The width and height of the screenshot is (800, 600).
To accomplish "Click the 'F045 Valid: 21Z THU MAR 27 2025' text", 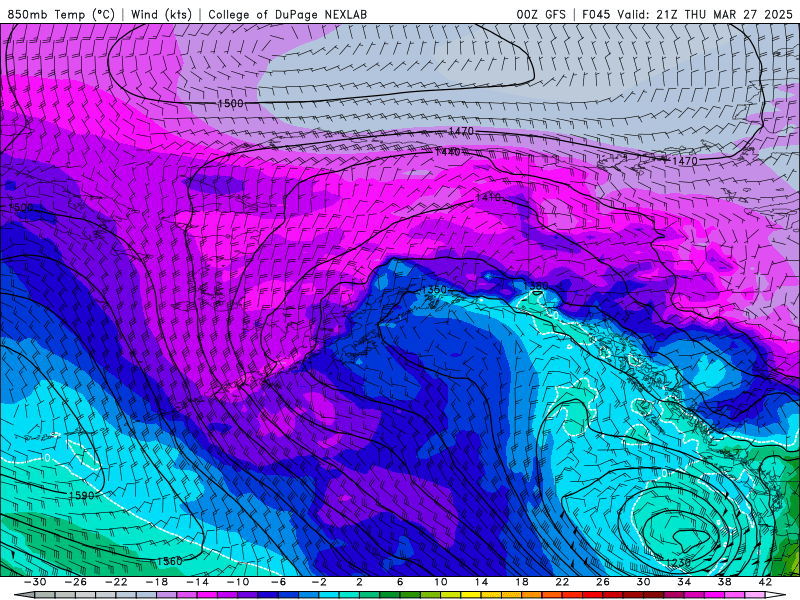I will pos(687,14).
